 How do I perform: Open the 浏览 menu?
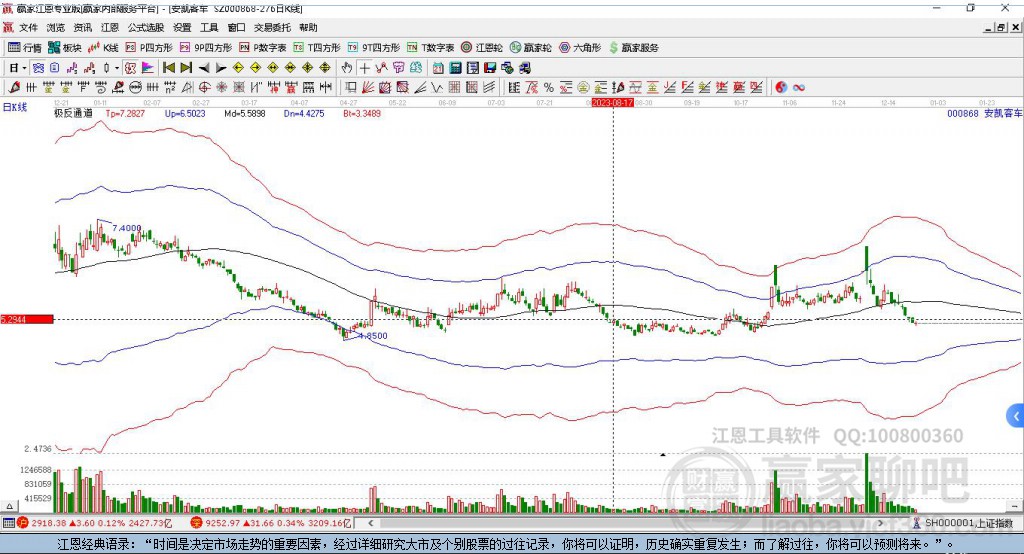tap(56, 27)
